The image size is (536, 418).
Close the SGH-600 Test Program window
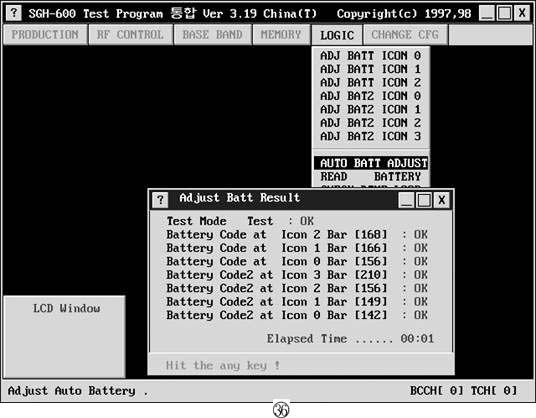(522, 13)
